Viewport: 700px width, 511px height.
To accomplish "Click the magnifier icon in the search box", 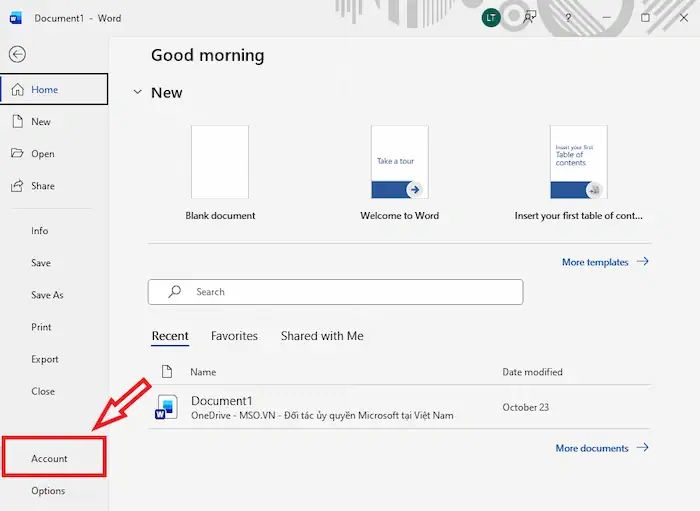I will (x=175, y=292).
